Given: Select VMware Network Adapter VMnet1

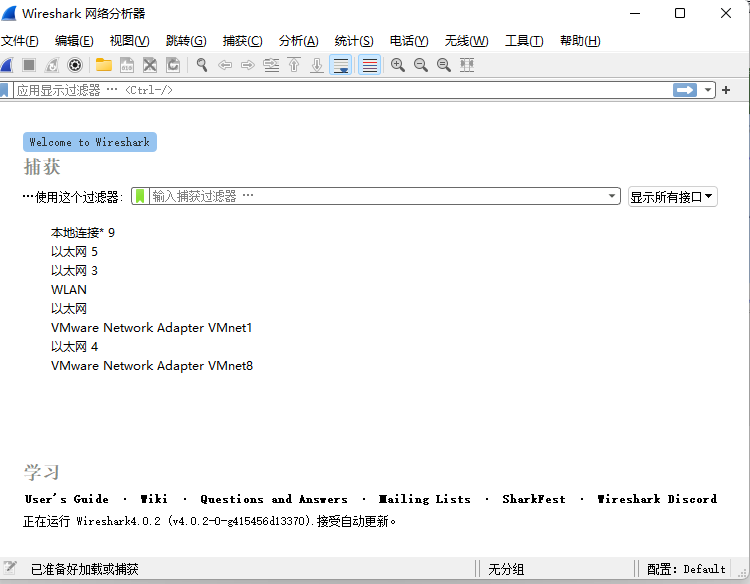Looking at the screenshot, I should pos(151,328).
